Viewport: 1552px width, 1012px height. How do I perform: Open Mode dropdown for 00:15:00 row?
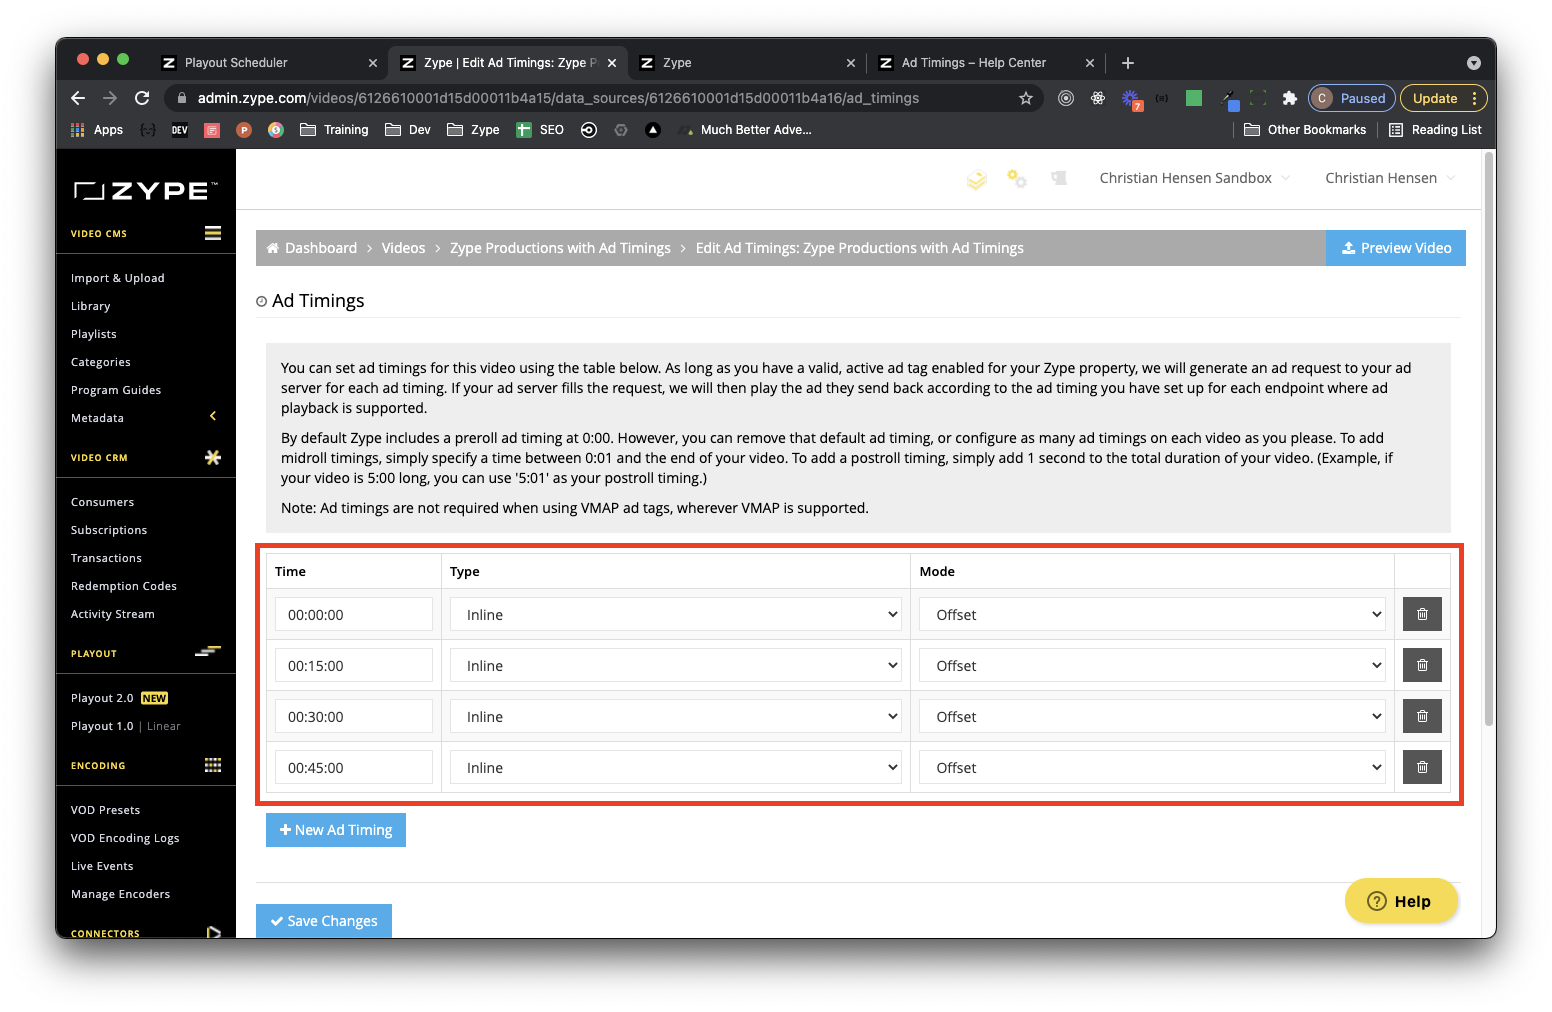pos(1152,665)
